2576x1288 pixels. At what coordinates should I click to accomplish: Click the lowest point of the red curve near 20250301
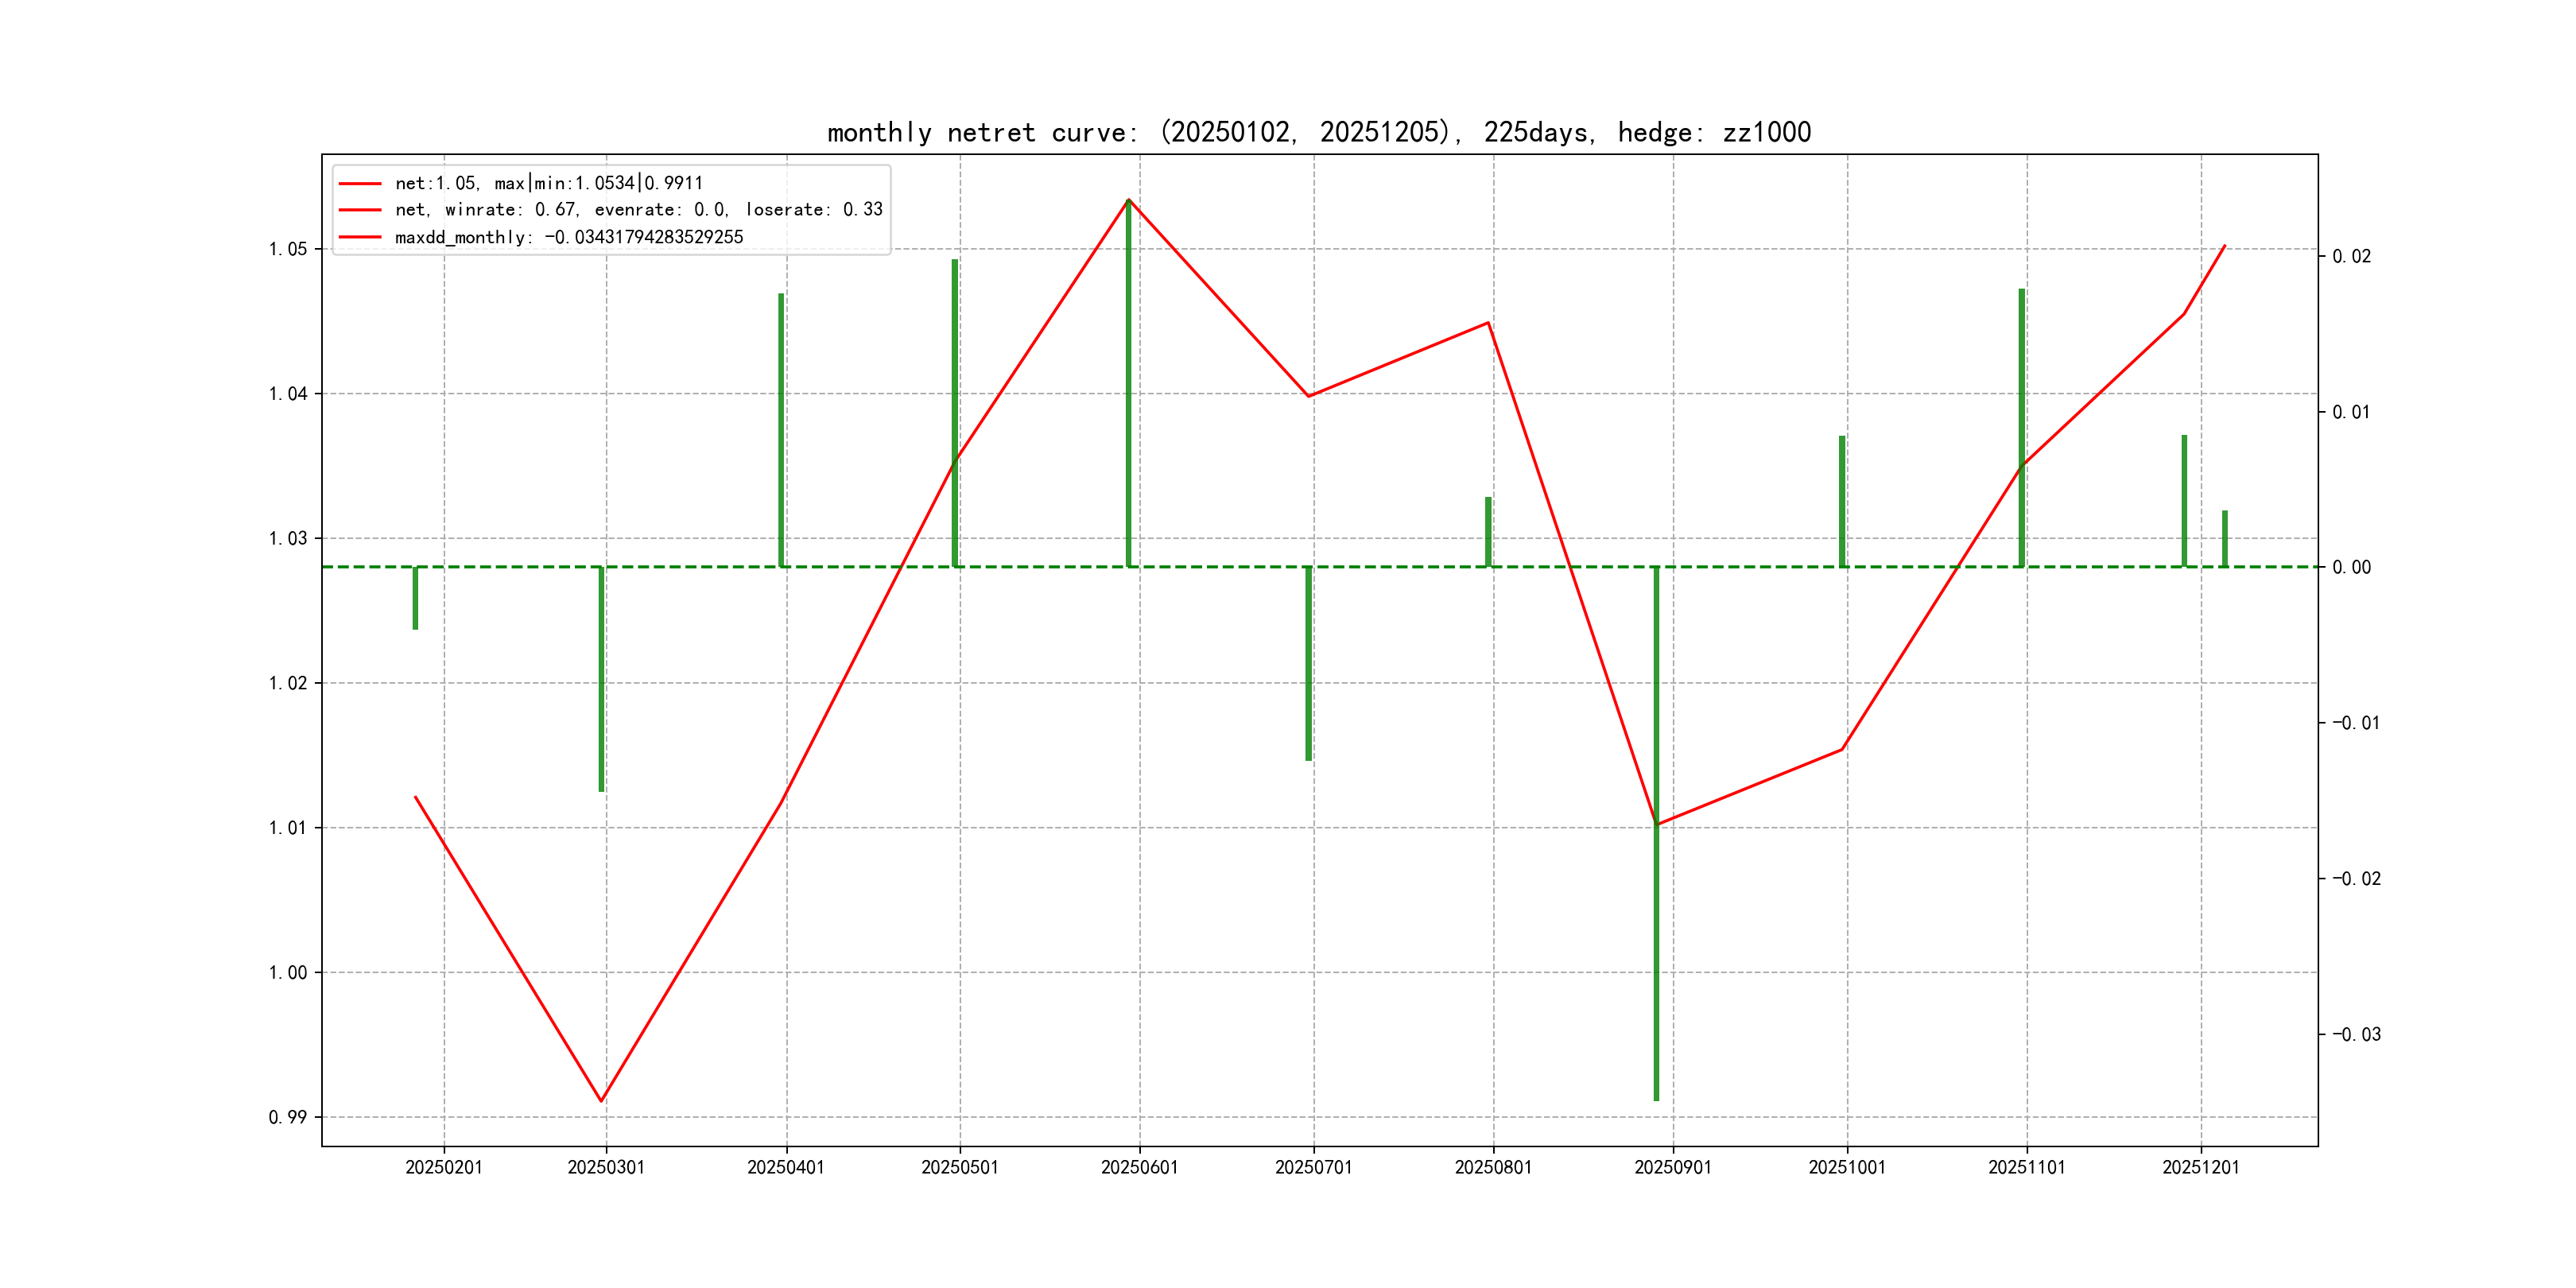click(601, 1100)
